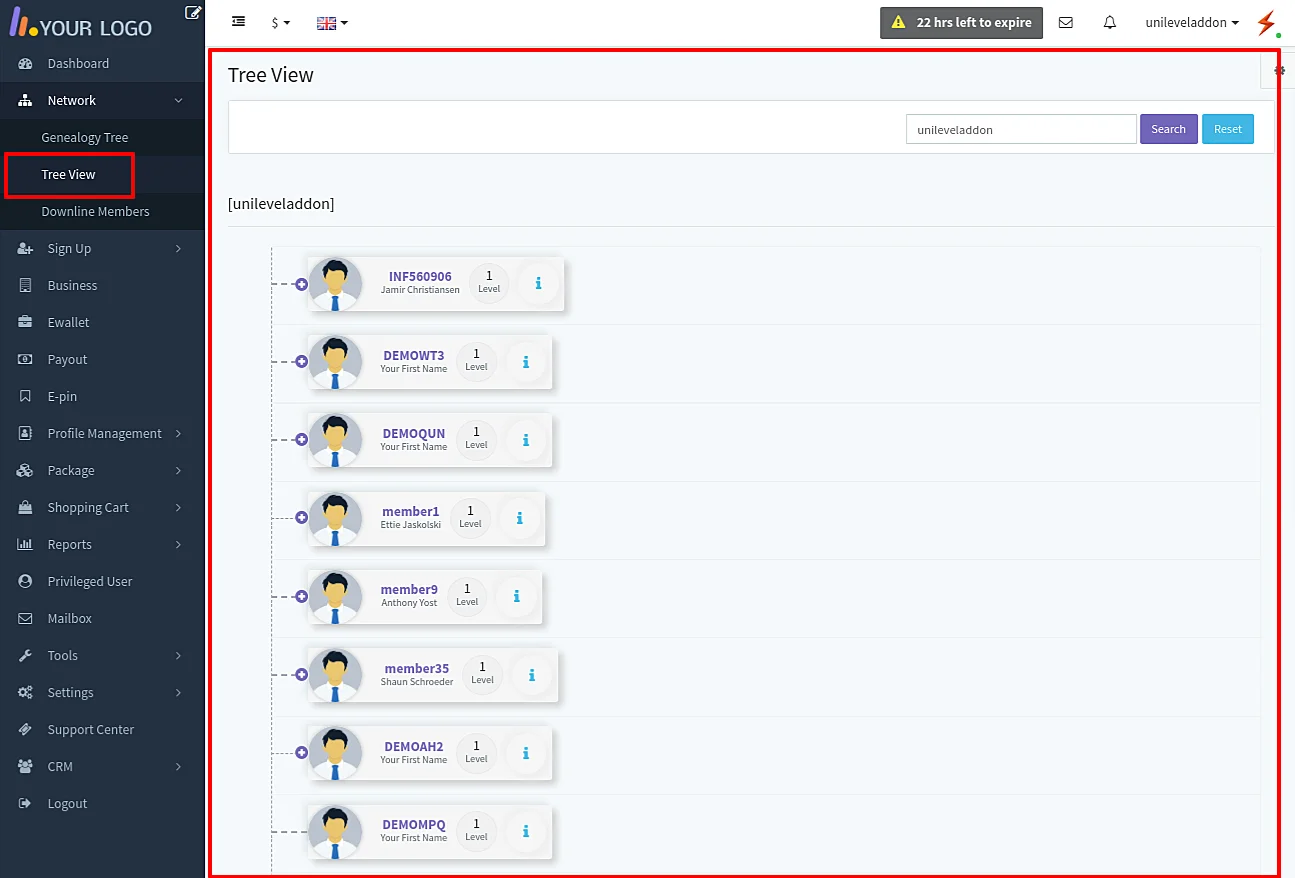Click info icon for DEMOAH2

tap(526, 753)
